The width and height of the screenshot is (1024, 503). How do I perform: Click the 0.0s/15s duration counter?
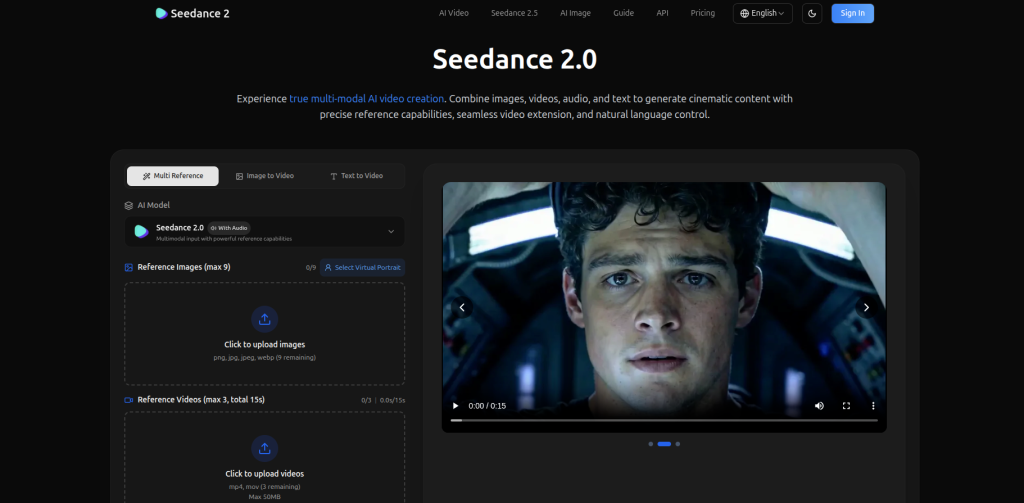tap(392, 400)
